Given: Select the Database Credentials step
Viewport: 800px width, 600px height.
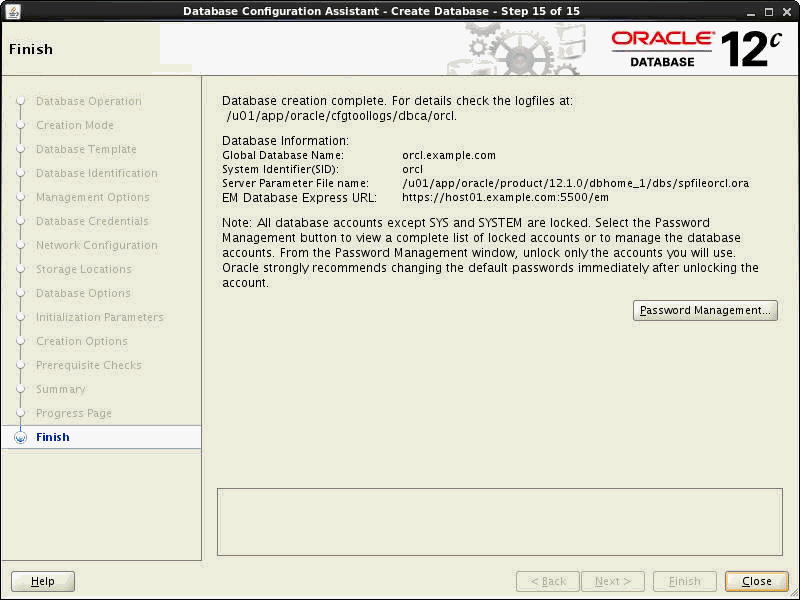Looking at the screenshot, I should pyautogui.click(x=92, y=221).
